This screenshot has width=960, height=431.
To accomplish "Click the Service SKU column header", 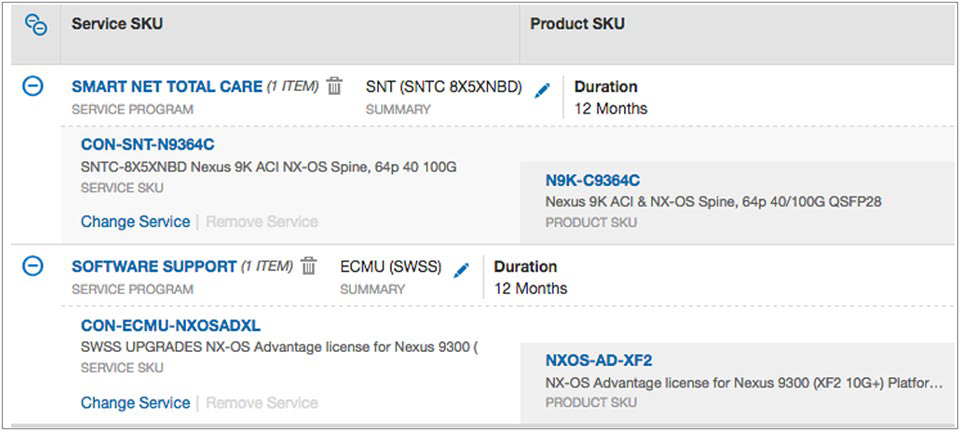I will click(x=117, y=24).
